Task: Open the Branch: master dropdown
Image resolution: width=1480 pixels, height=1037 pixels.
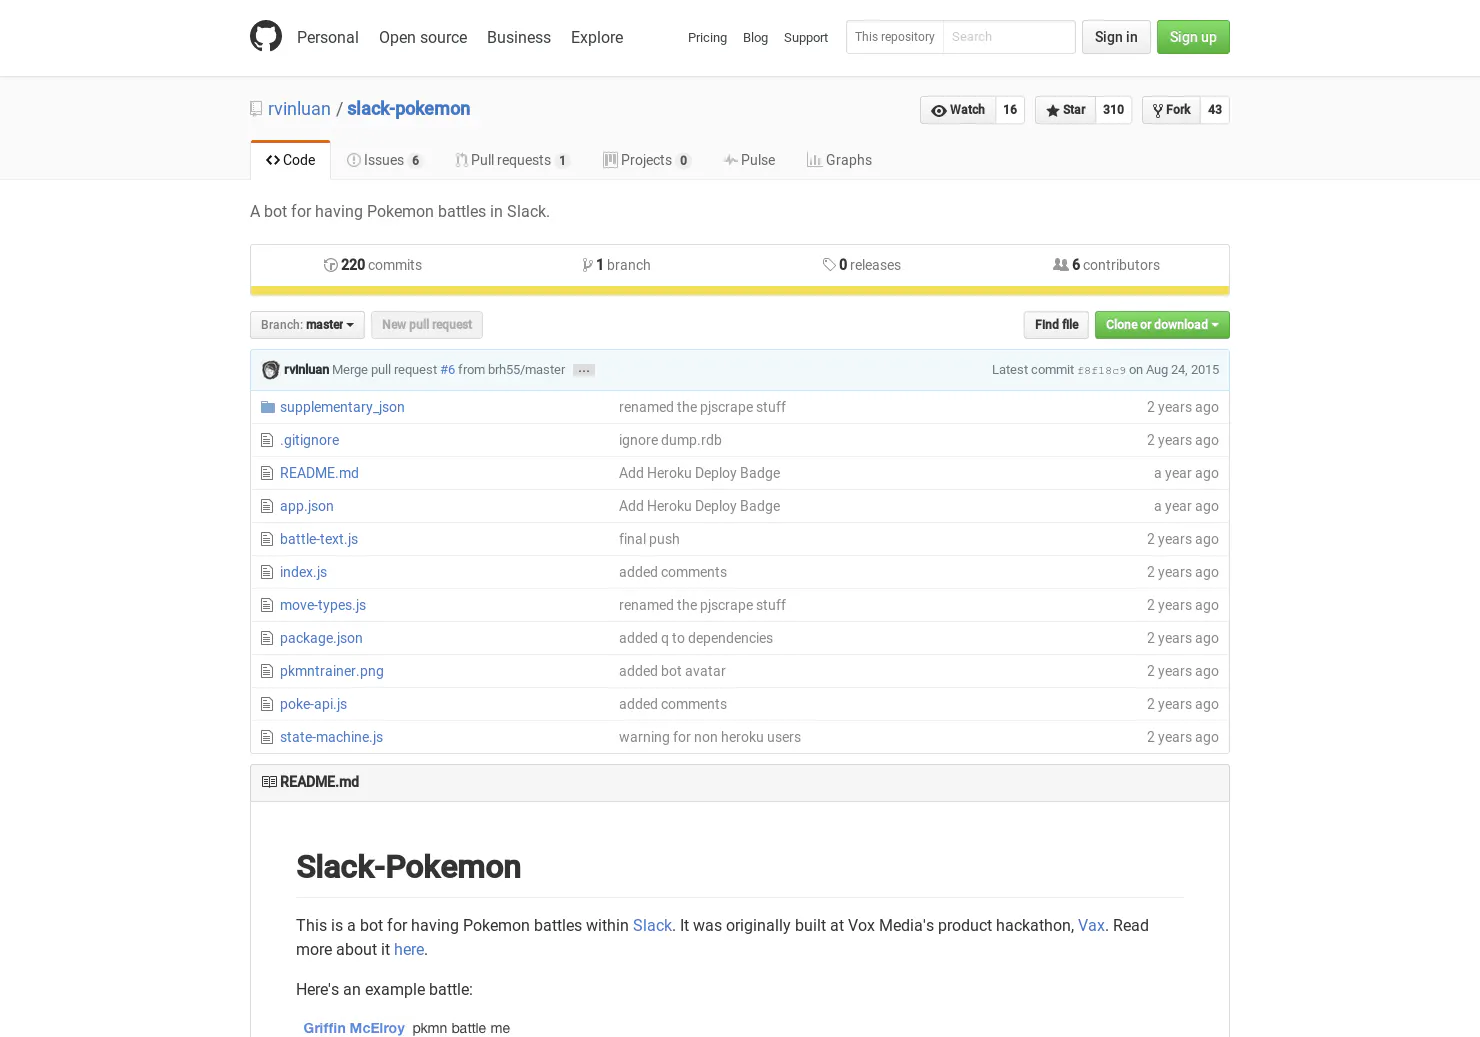Action: point(307,325)
